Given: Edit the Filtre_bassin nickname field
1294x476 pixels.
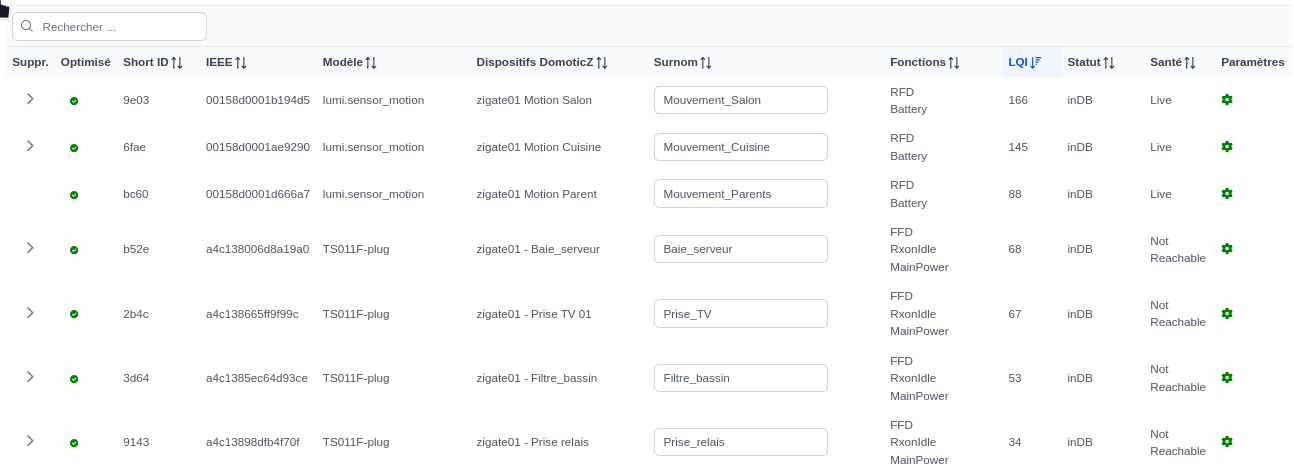Looking at the screenshot, I should (741, 378).
